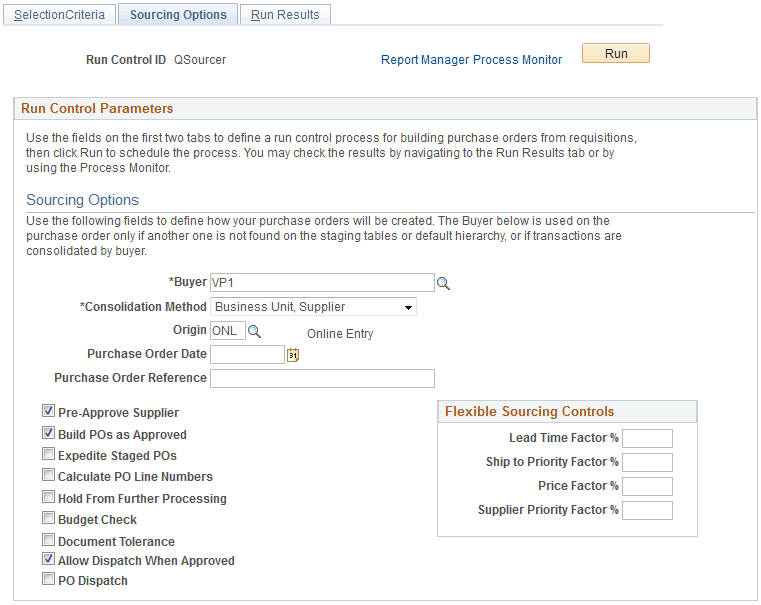
Task: Select the Sourcing Options tab
Action: pyautogui.click(x=178, y=15)
